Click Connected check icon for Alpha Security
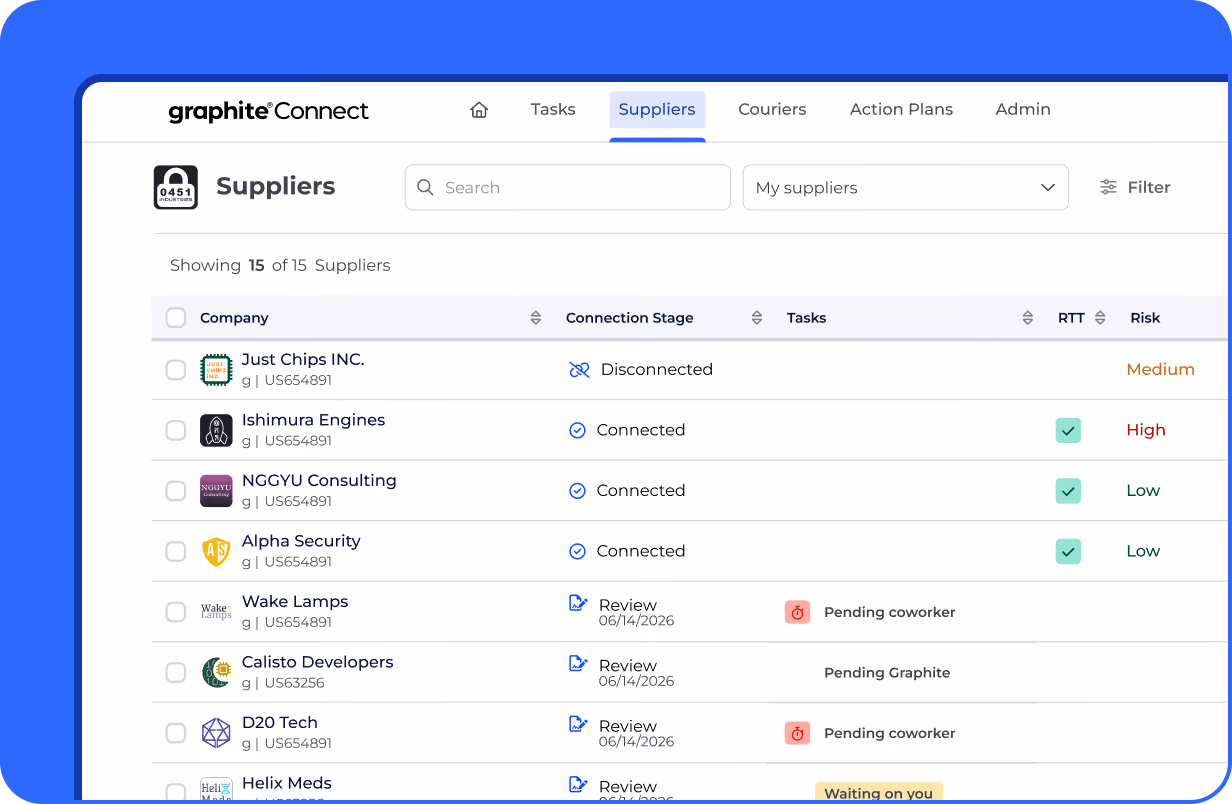 click(577, 551)
